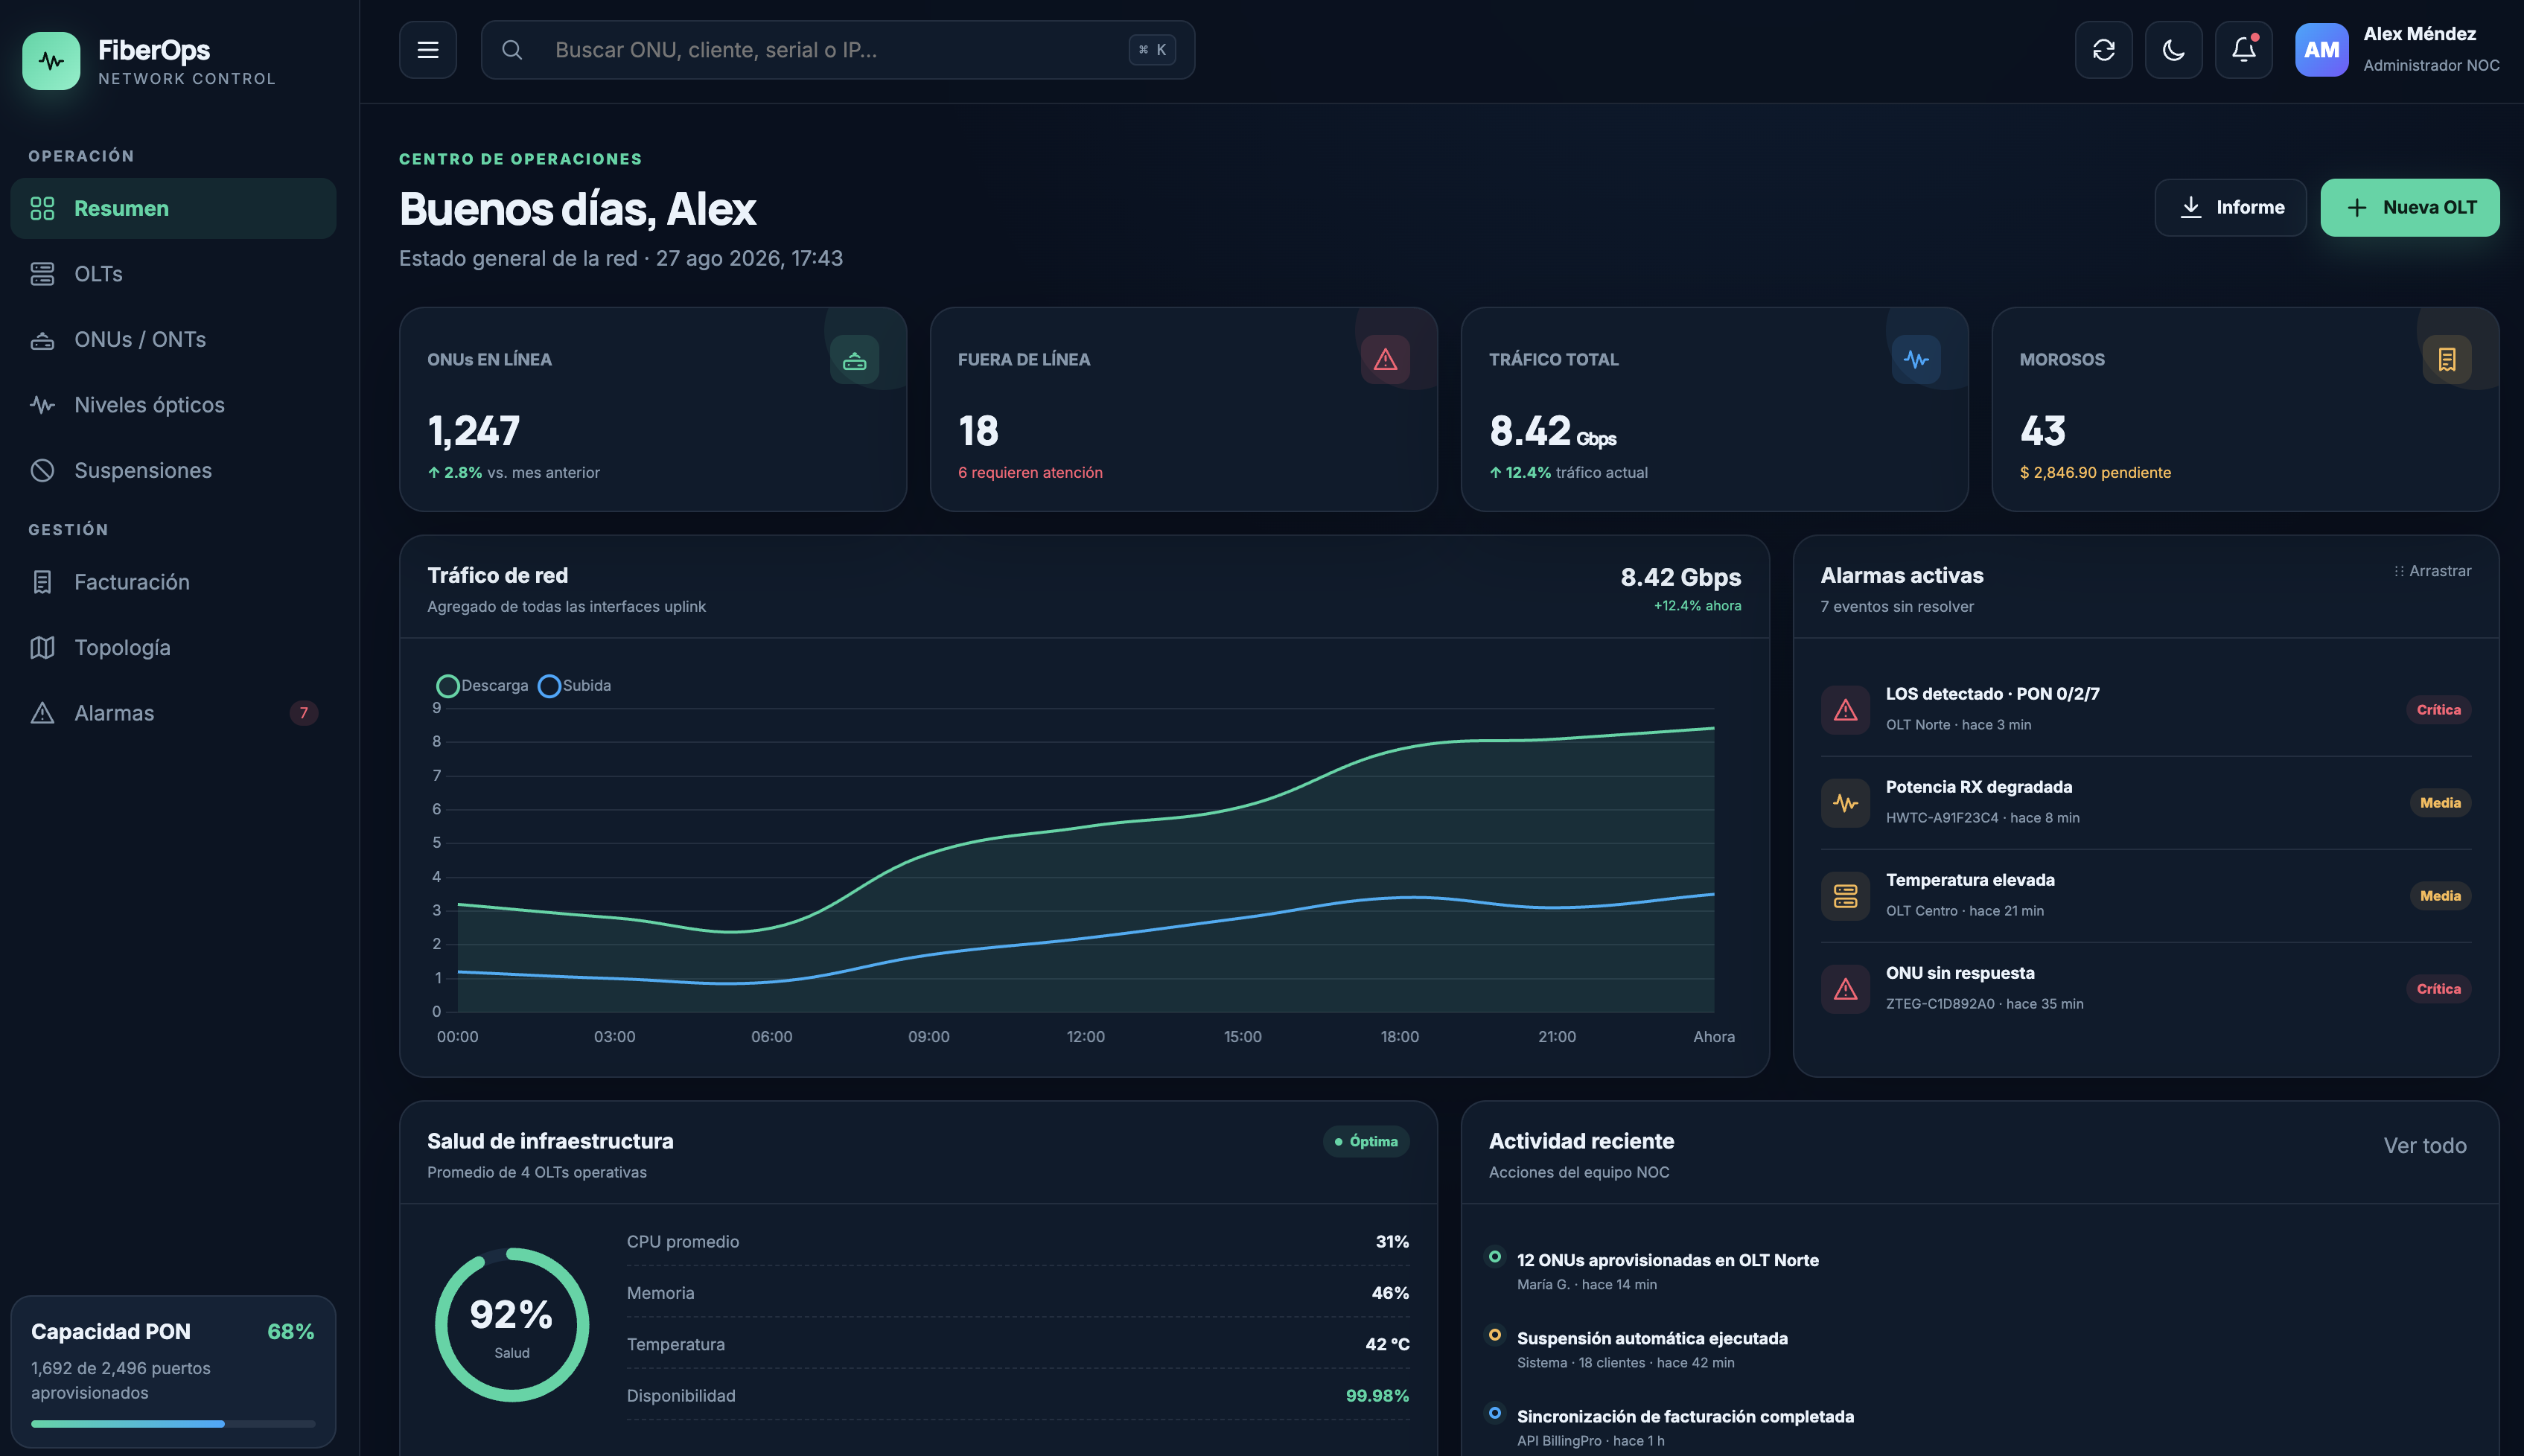Click the ONUs en línea card icon
Screen dimensions: 2524x1456
click(x=855, y=360)
